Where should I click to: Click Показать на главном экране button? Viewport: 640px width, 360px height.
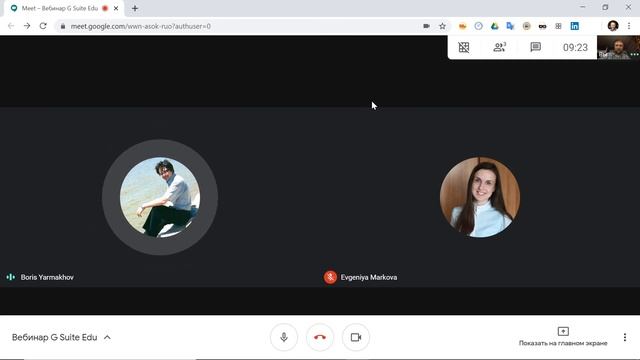pyautogui.click(x=563, y=337)
